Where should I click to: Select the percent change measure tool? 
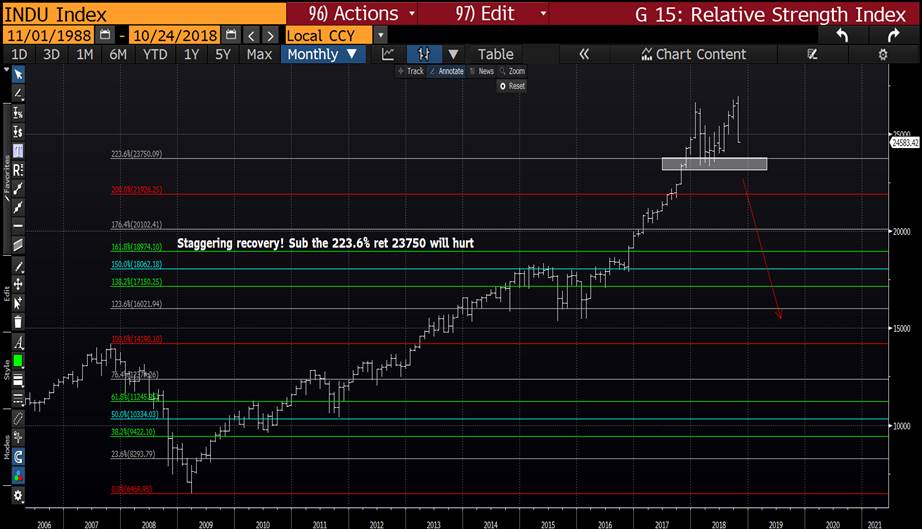[x=18, y=112]
